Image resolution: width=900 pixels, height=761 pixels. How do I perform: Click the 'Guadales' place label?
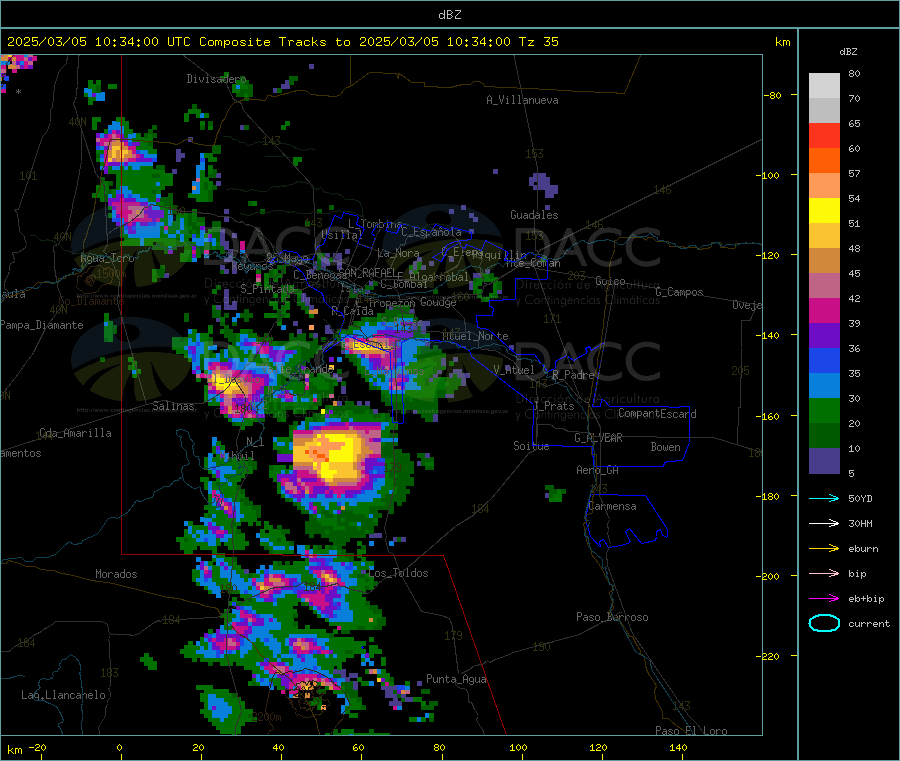click(534, 215)
